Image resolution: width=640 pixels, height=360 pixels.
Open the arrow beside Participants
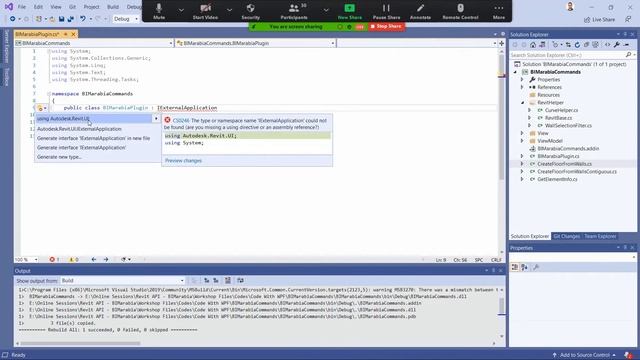pos(326,10)
